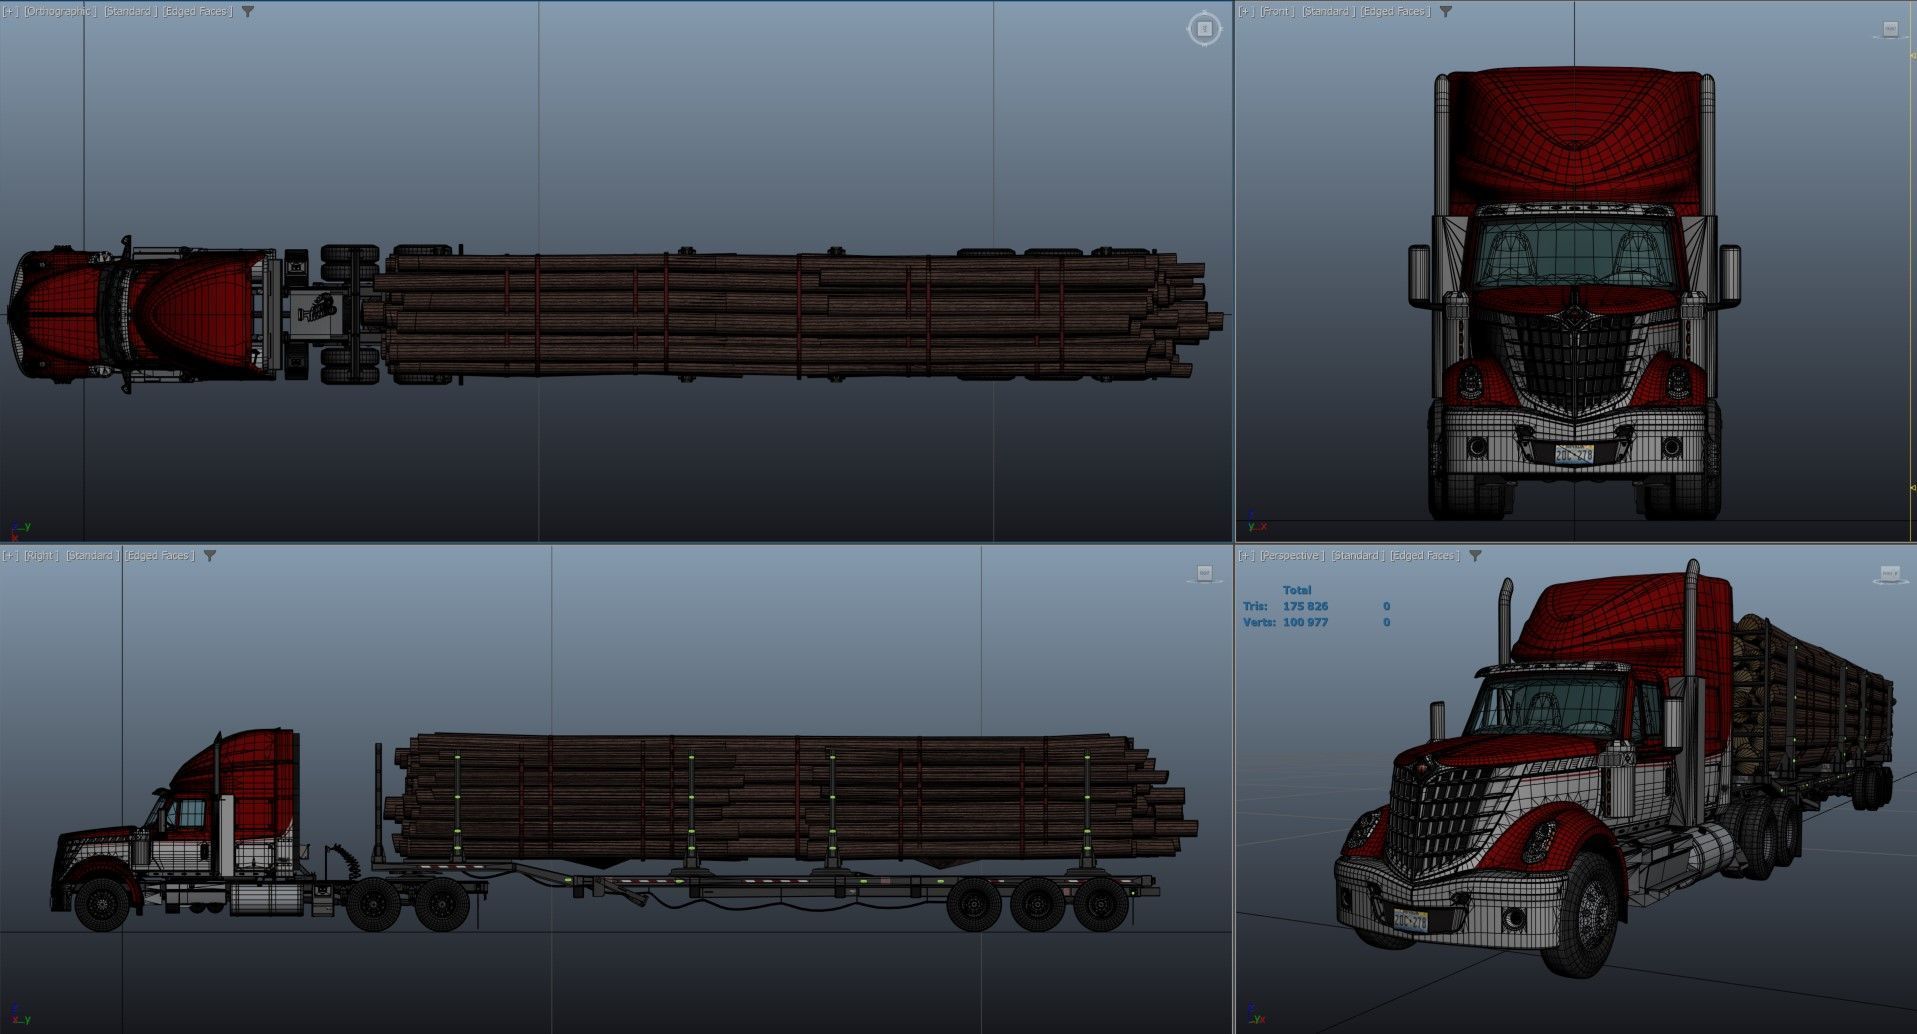The width and height of the screenshot is (1917, 1034).
Task: Click the Tris count value 175 826
Action: coord(1306,606)
